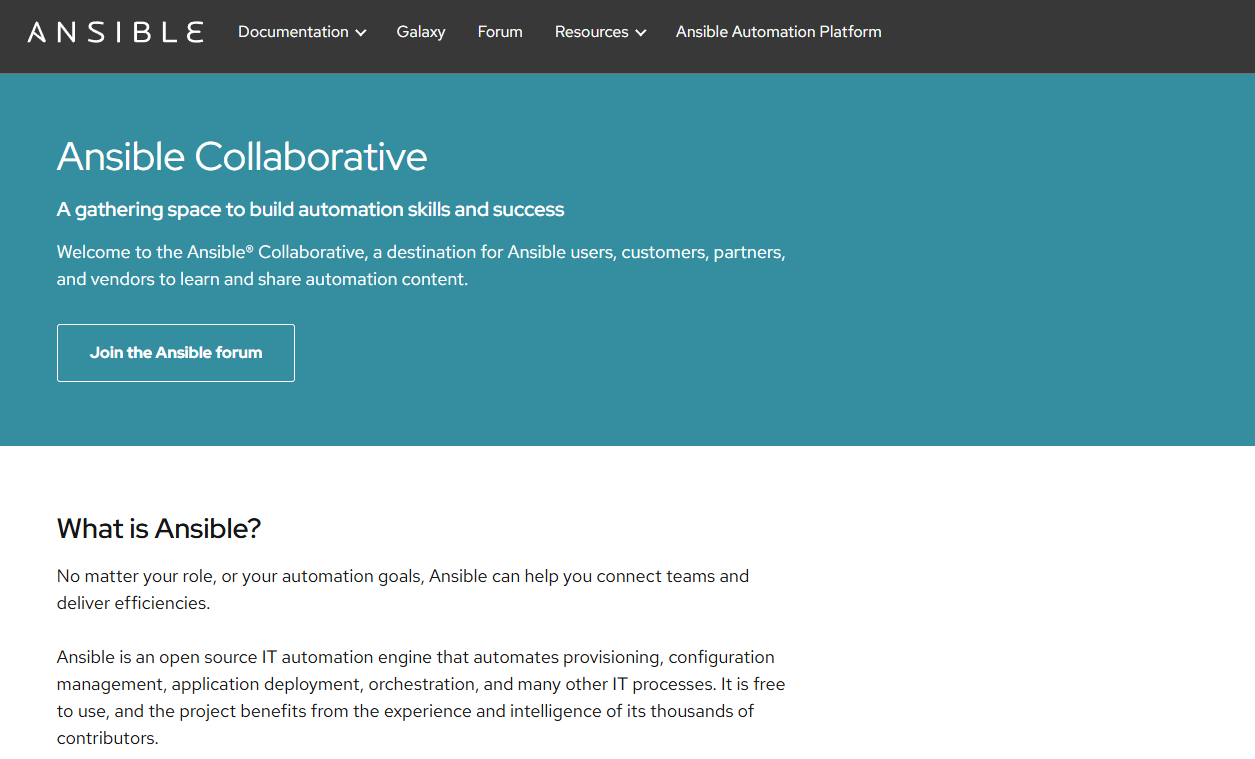This screenshot has height=759, width=1255.
Task: Click the Documentation dropdown arrow icon
Action: tap(359, 32)
